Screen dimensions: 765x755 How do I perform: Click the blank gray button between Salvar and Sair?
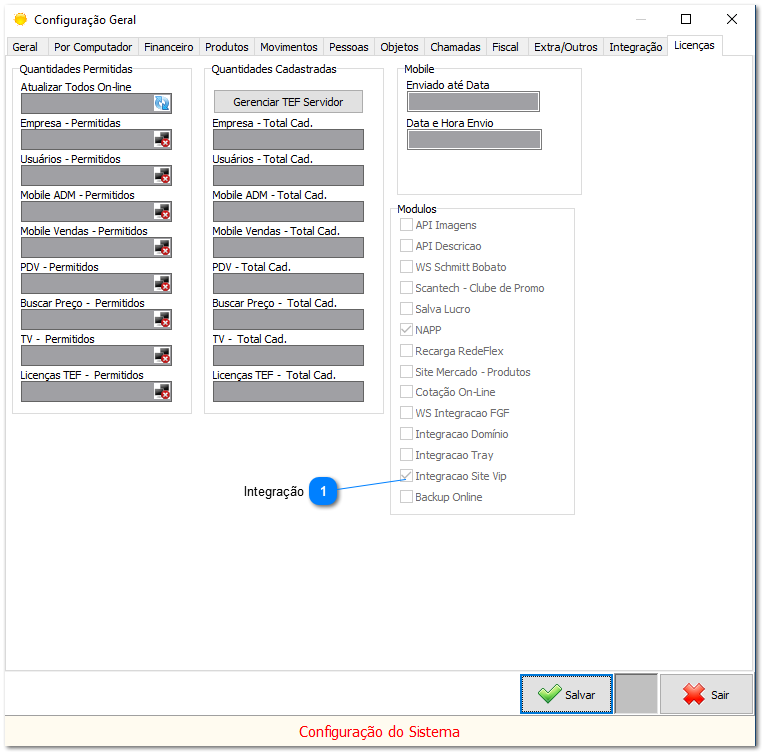click(x=636, y=694)
